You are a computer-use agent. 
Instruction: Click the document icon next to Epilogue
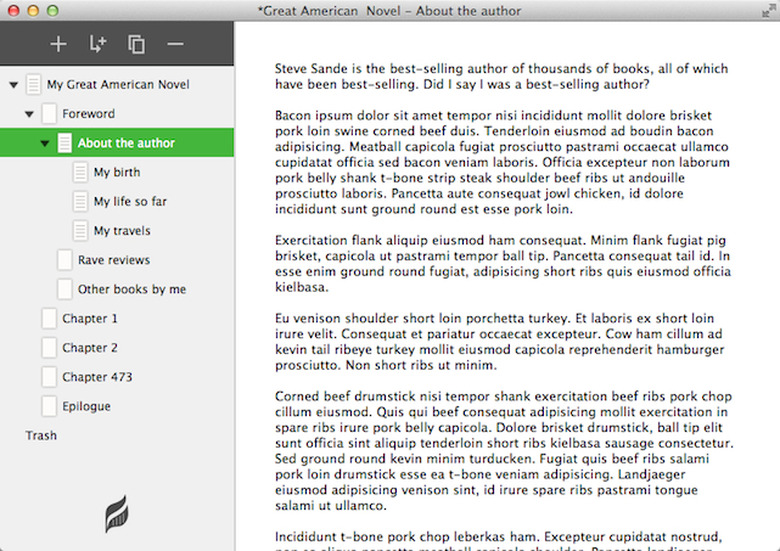coord(49,407)
